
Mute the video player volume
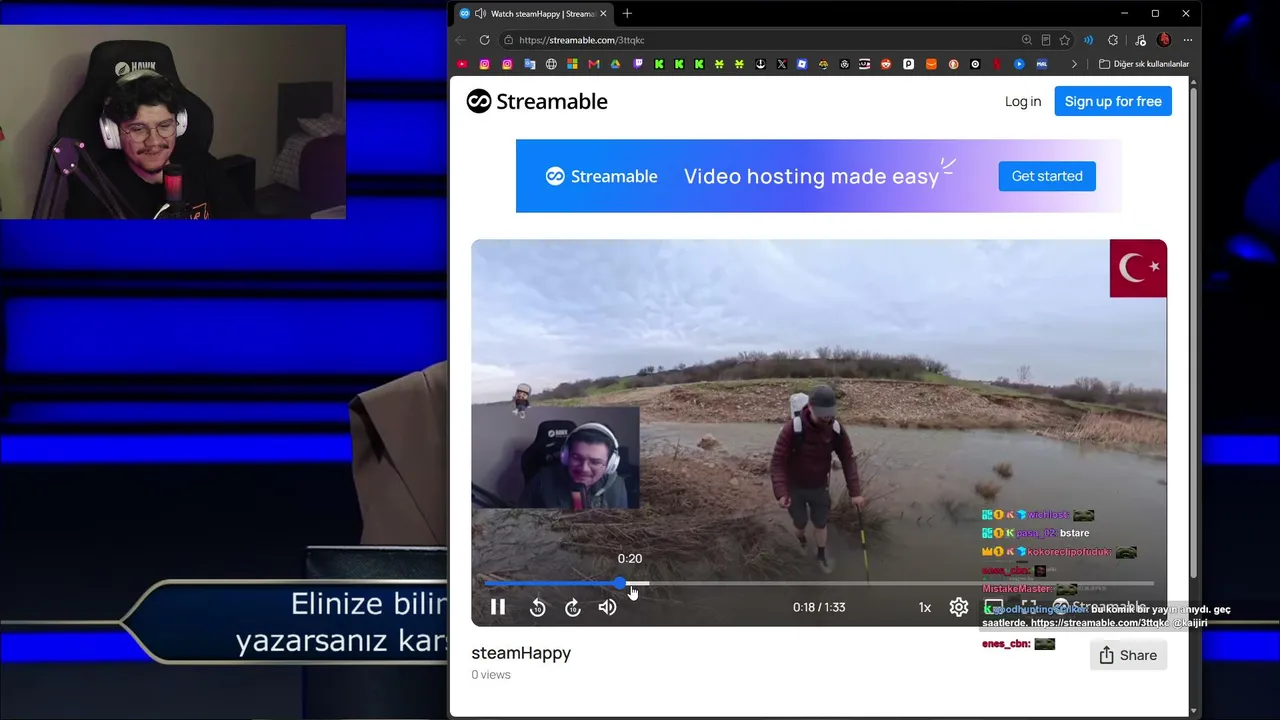click(x=607, y=607)
